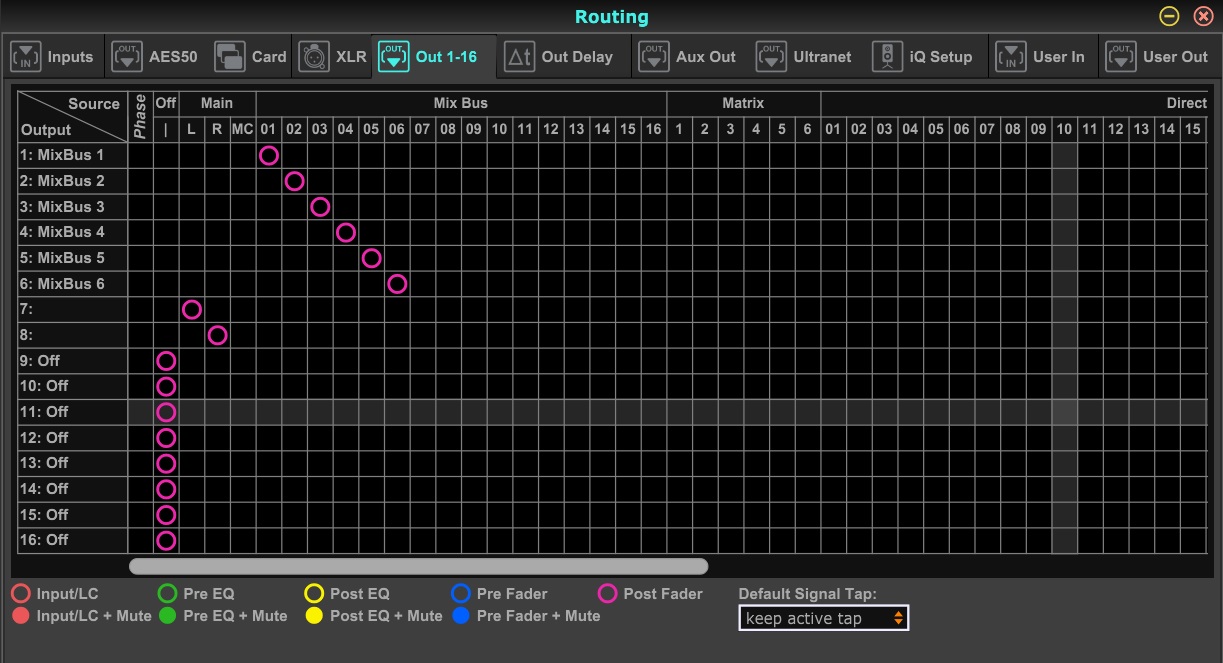Open the Default Signal Tap dropdown
Viewport: 1223px width, 663px height.
(824, 618)
